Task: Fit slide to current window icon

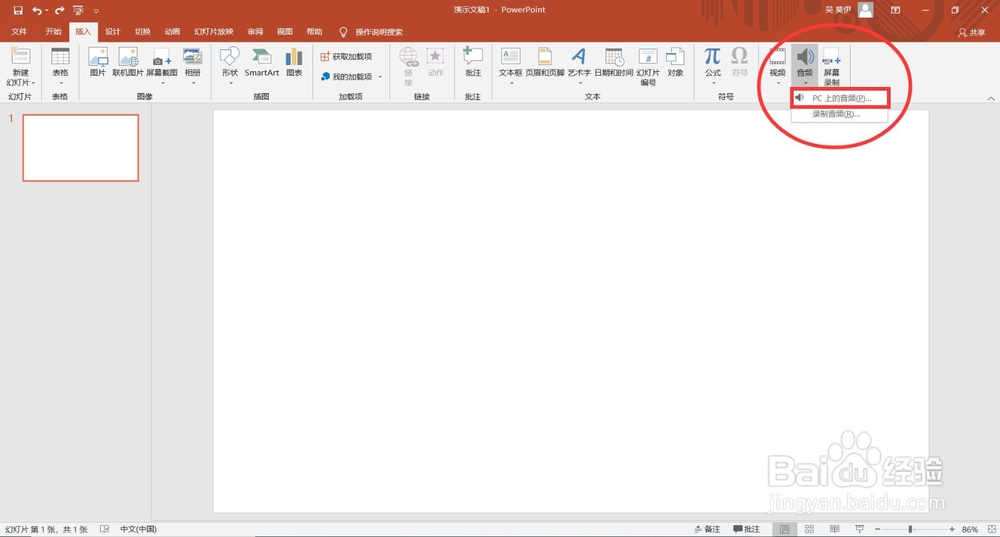Action: coord(992,529)
